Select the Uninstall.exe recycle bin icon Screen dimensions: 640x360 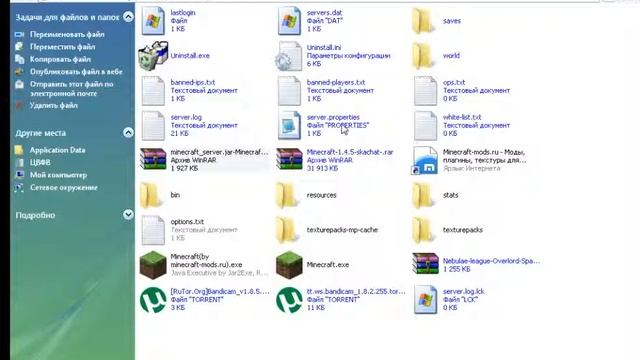point(153,56)
